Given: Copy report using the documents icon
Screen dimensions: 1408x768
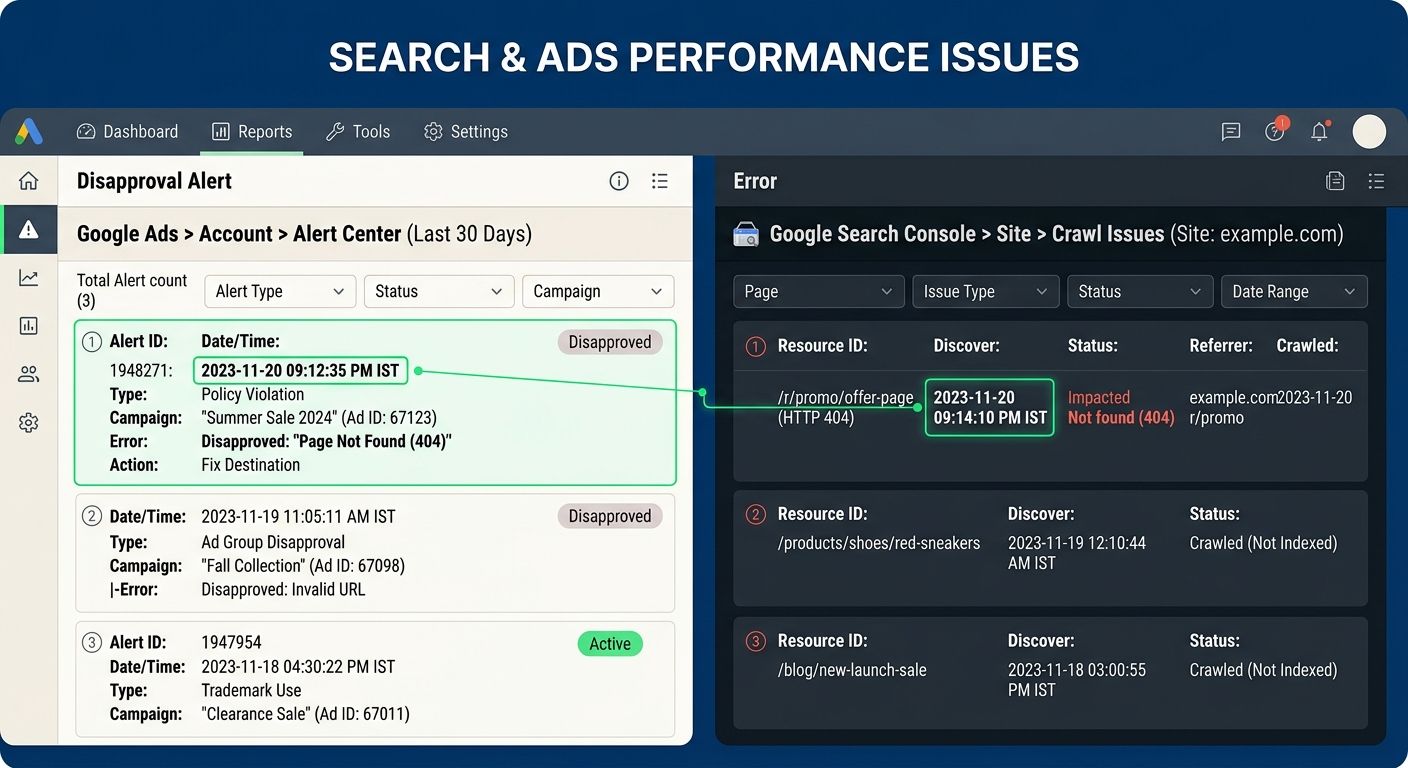Looking at the screenshot, I should click(x=1335, y=181).
